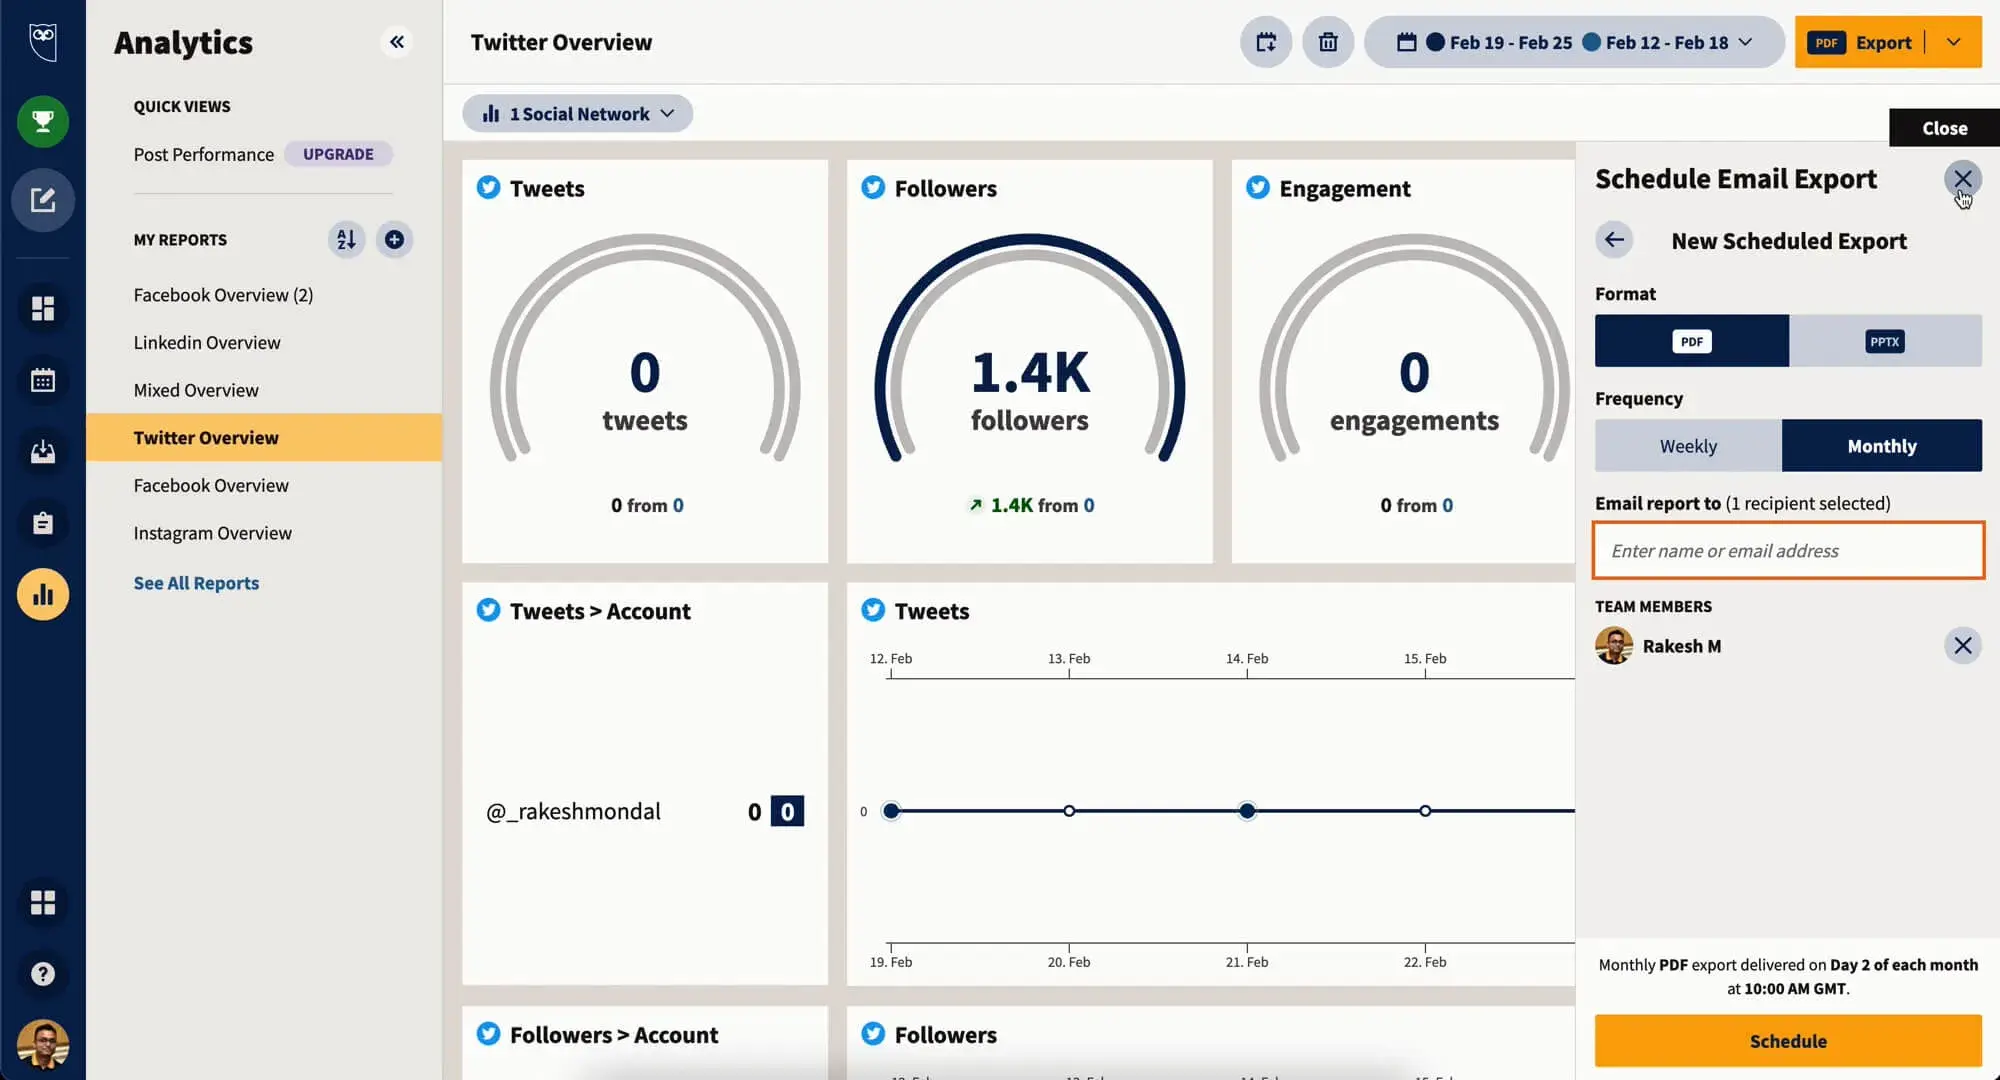Viewport: 2000px width, 1080px height.
Task: Click the delete report trash icon
Action: pyautogui.click(x=1328, y=42)
